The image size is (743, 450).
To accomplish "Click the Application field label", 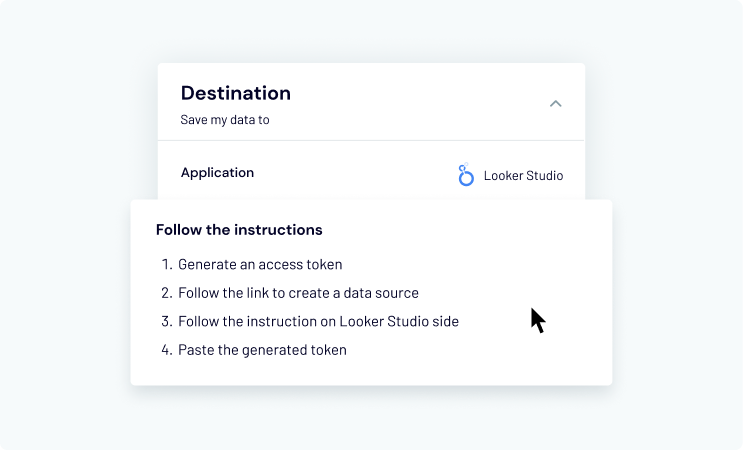I will (217, 172).
